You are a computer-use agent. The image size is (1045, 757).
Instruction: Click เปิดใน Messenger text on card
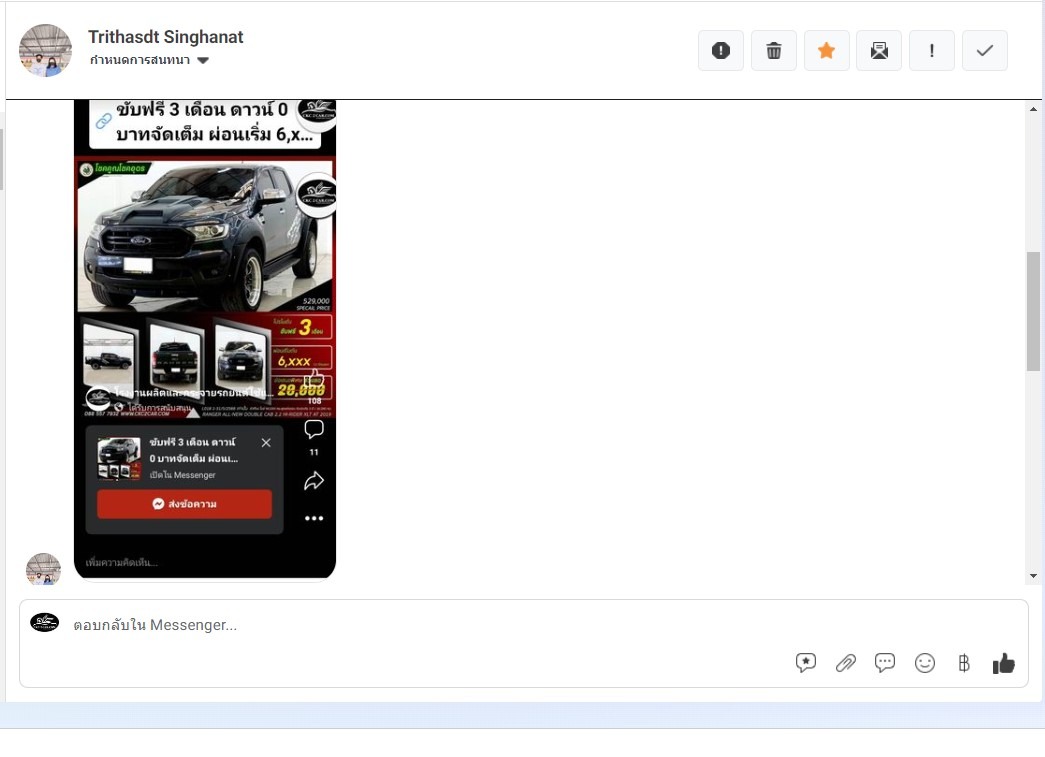(183, 475)
